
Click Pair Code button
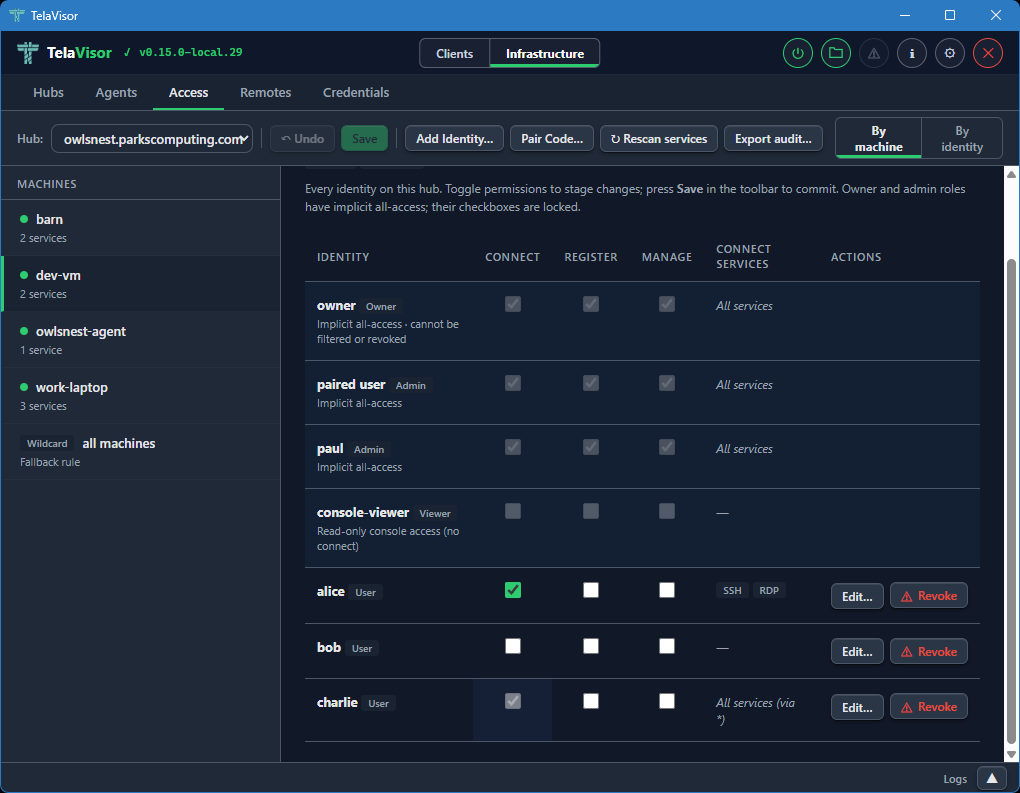[x=552, y=139]
